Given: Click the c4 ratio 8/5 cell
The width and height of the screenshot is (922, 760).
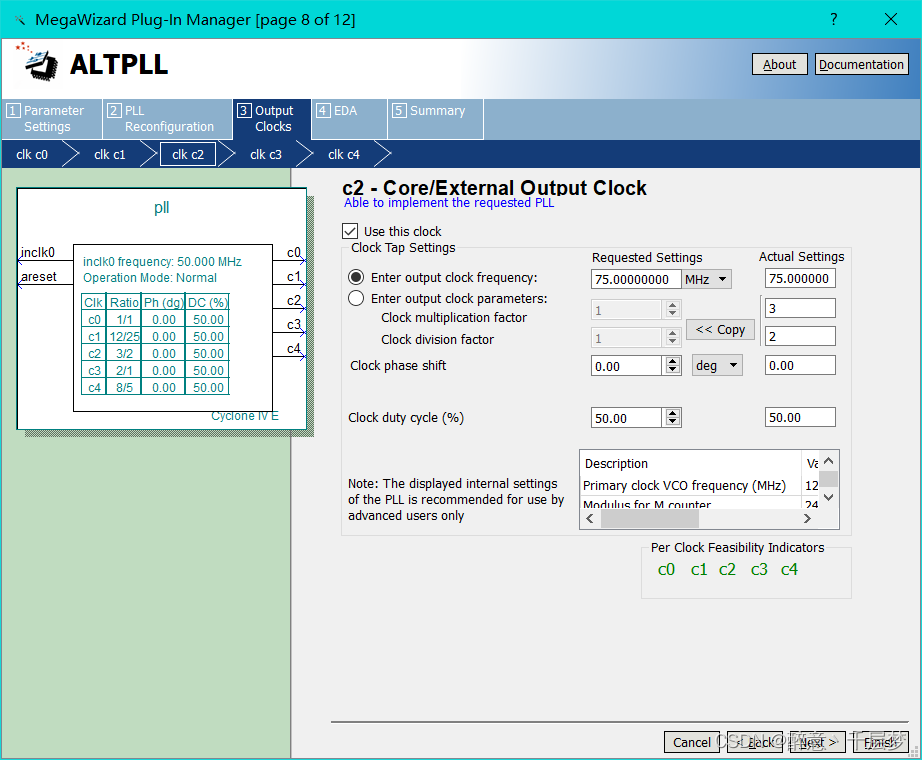Looking at the screenshot, I should [124, 388].
